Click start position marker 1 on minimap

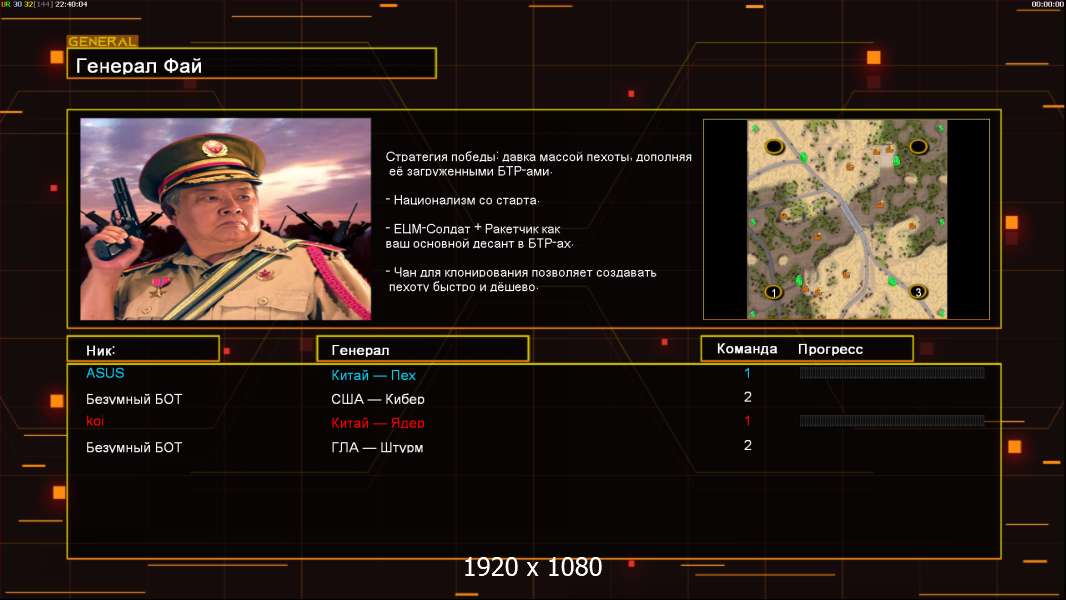coord(774,292)
